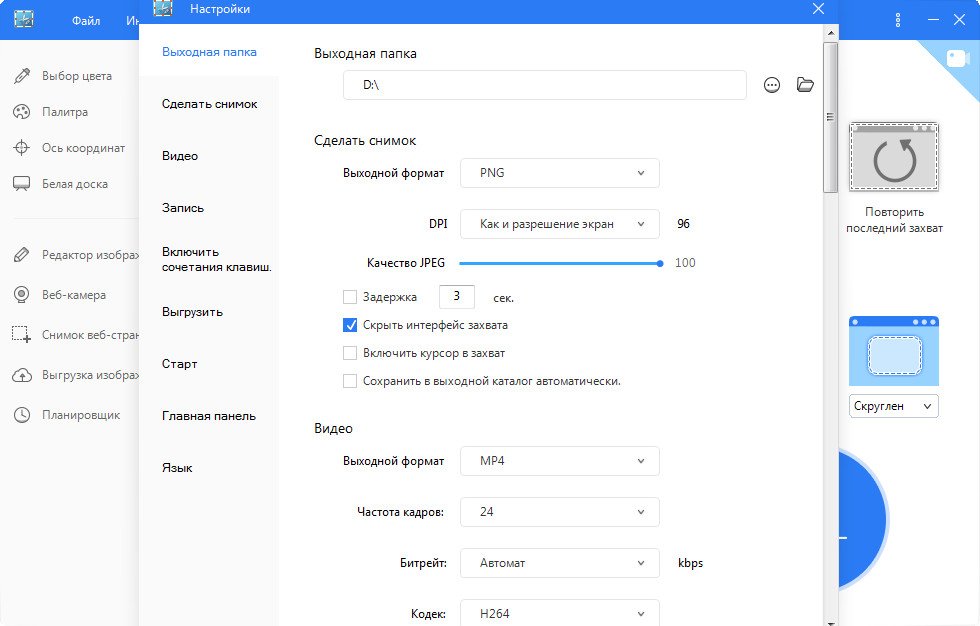Toggle auto-save to output folder checkbox
Screen dimensions: 980x626
(x=350, y=380)
